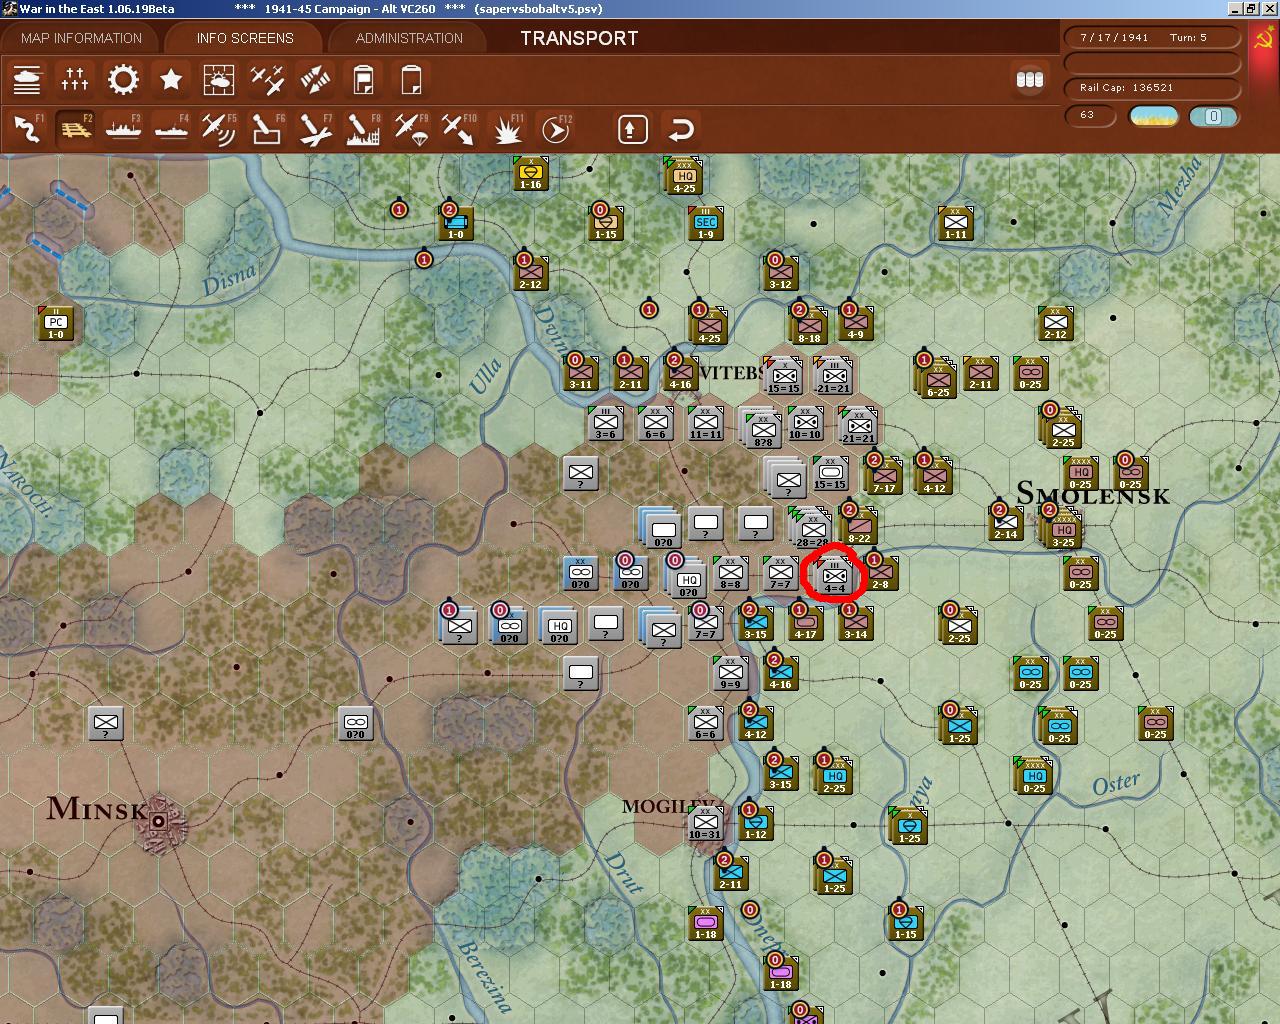Screen dimensions: 1280x1024
Task: Click the three stacked cylinders icon
Action: pyautogui.click(x=1030, y=79)
